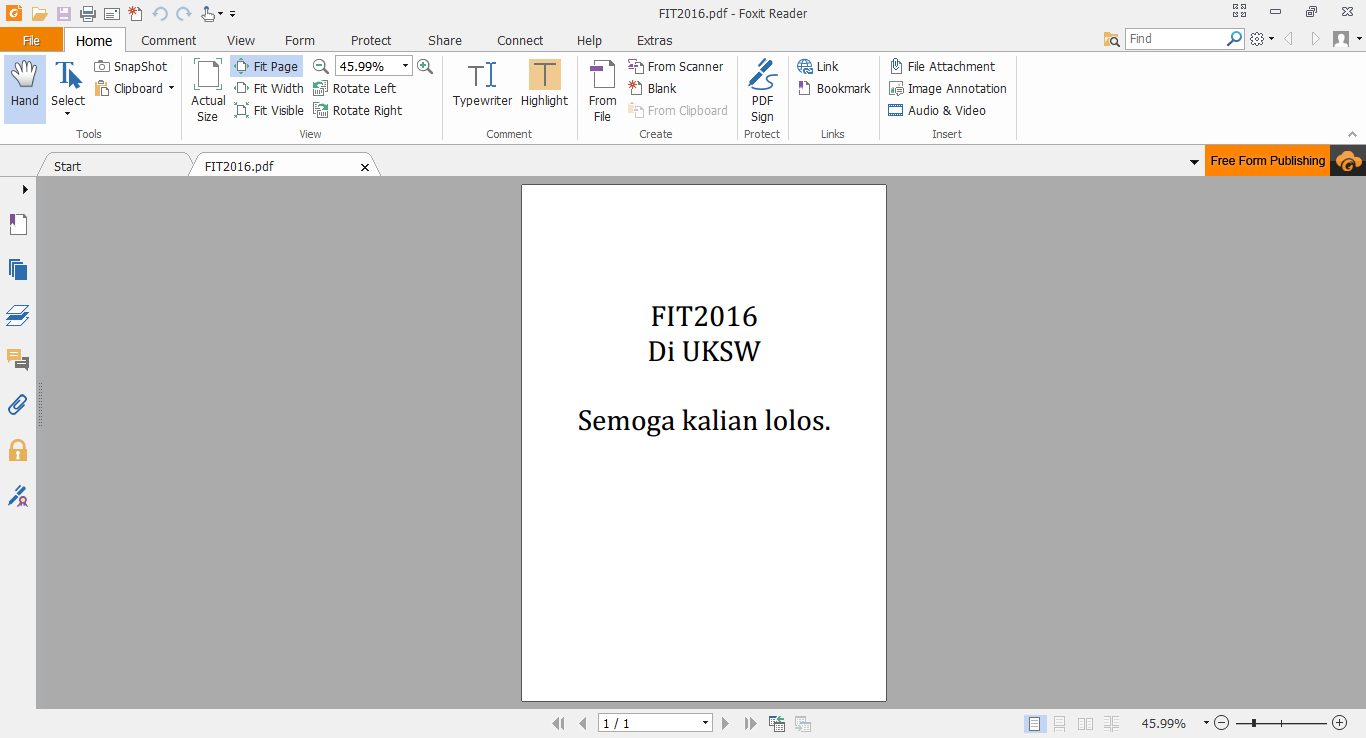Screen dimensions: 1366x738
Task: Open the layers panel in sidebar
Action: click(x=18, y=315)
